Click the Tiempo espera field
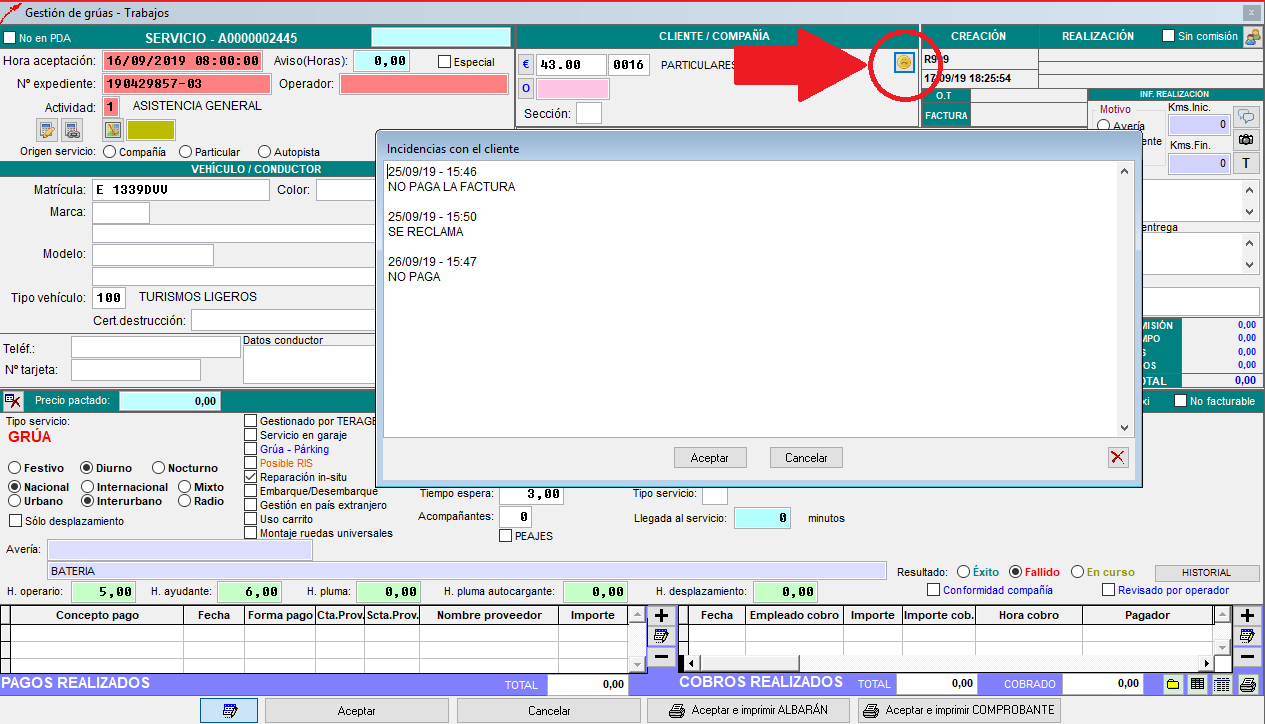The image size is (1265, 724). point(530,494)
